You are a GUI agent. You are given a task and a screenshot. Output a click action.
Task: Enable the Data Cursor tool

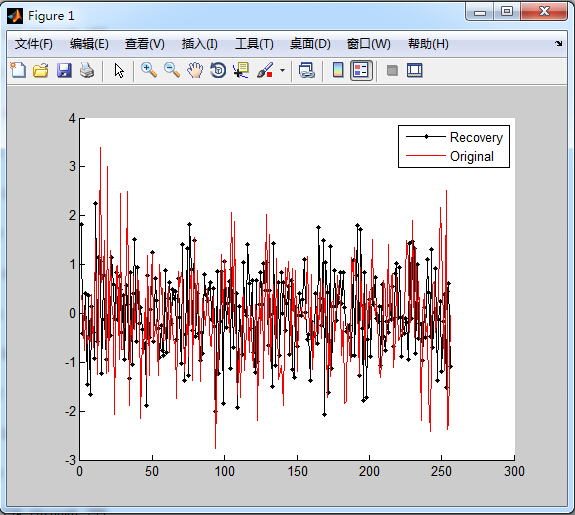point(241,70)
